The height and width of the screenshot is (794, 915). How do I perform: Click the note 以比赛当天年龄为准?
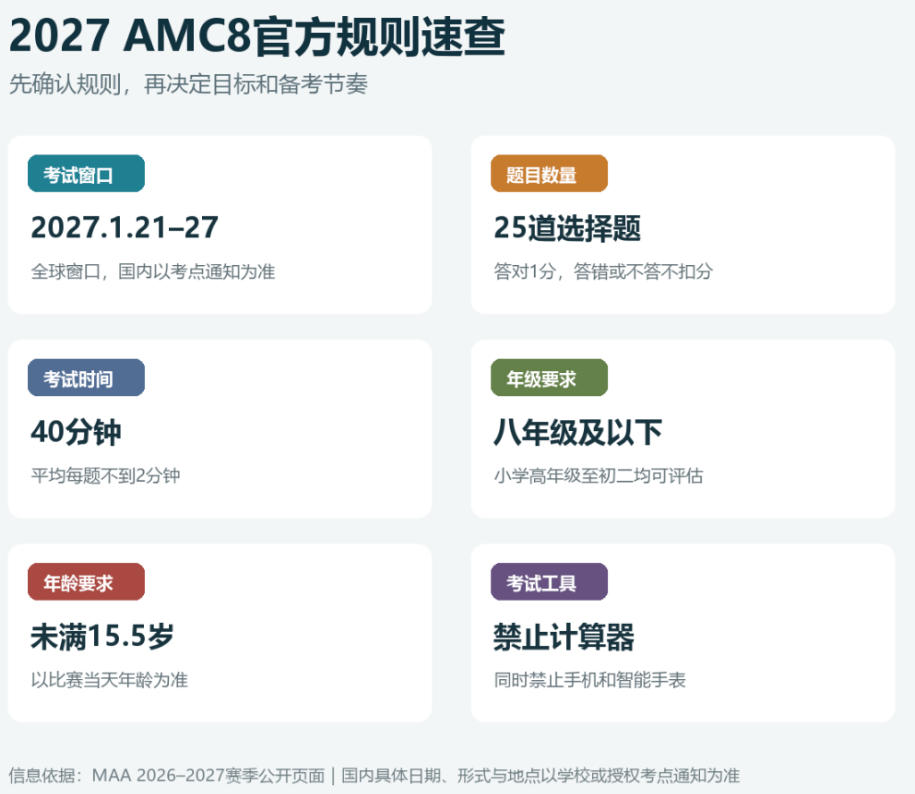(110, 680)
